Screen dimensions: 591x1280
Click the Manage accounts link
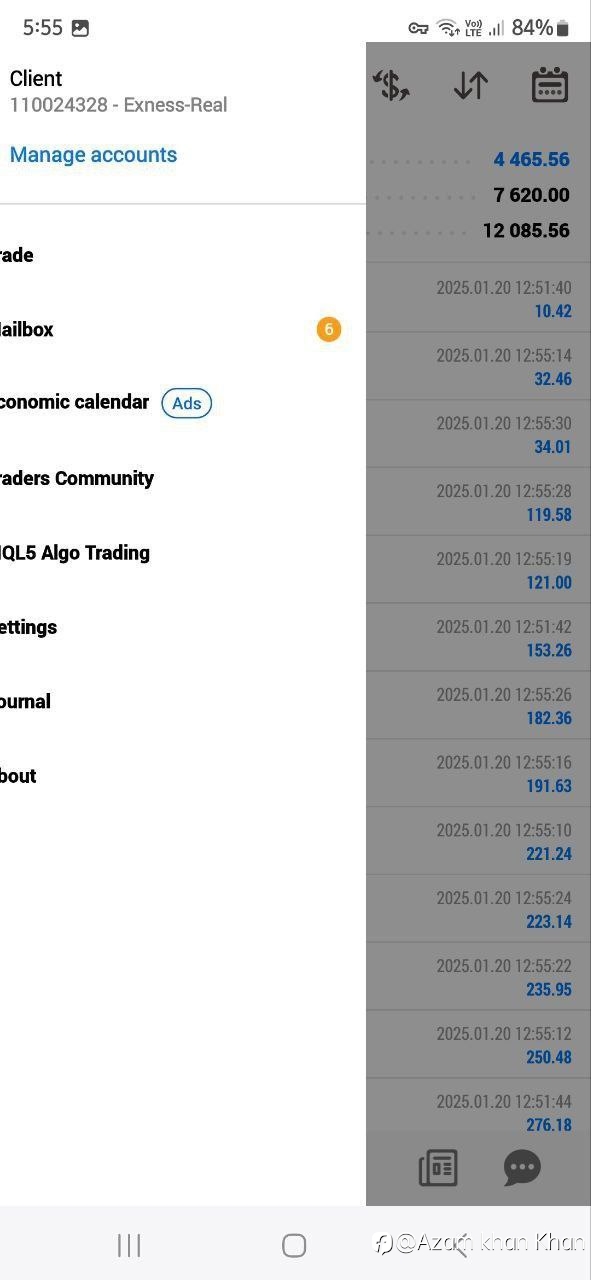93,155
